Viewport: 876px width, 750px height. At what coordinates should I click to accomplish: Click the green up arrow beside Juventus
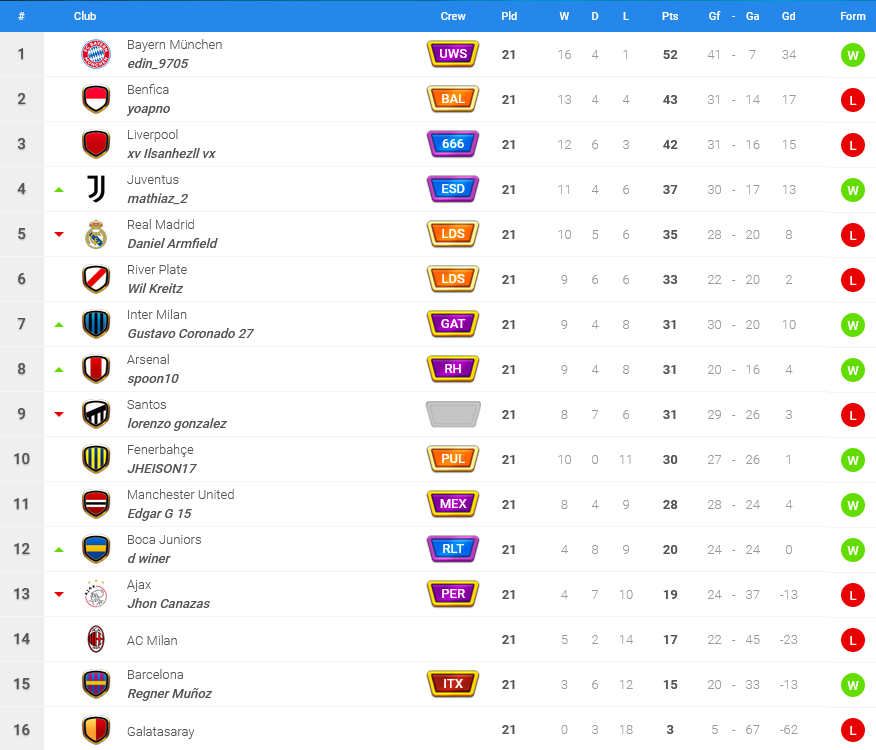59,190
